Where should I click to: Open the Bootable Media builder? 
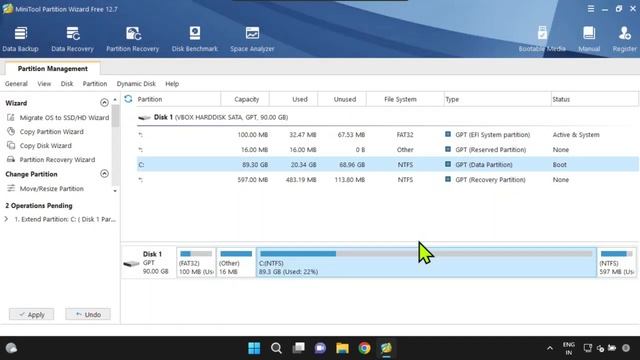tap(542, 39)
